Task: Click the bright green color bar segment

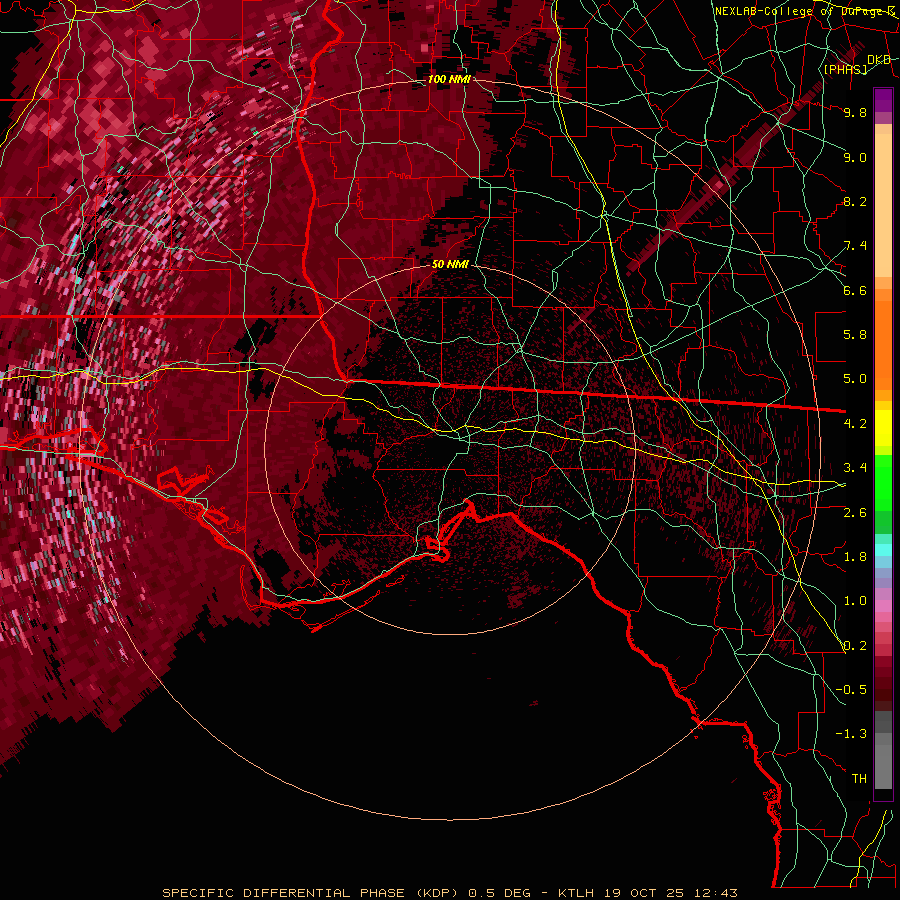Action: 883,481
